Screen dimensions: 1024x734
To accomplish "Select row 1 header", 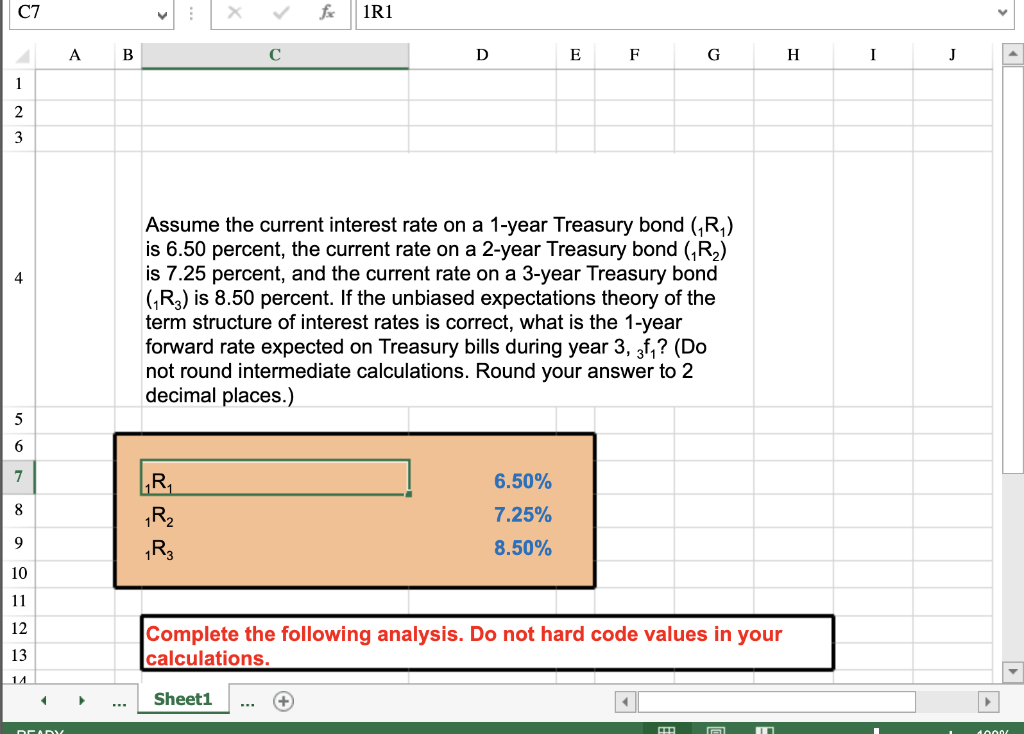I will pos(18,84).
